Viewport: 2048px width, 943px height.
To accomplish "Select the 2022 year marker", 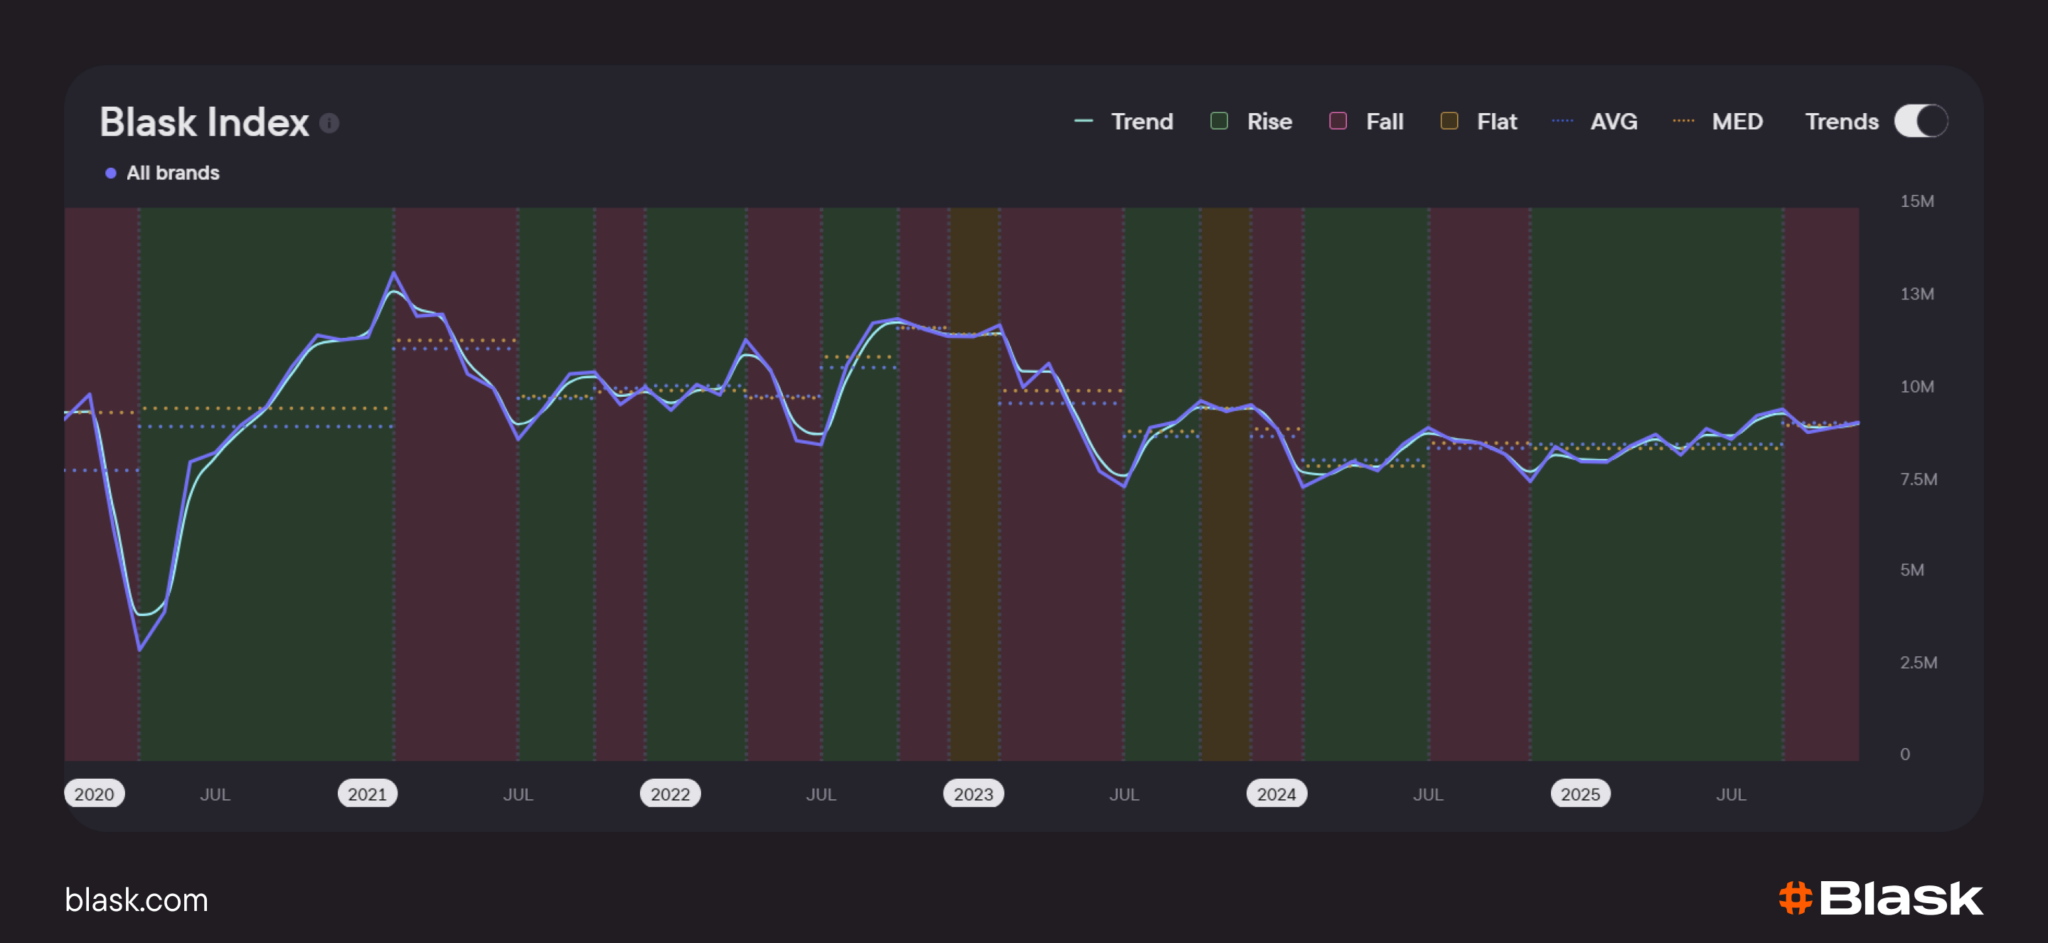I will coord(670,794).
